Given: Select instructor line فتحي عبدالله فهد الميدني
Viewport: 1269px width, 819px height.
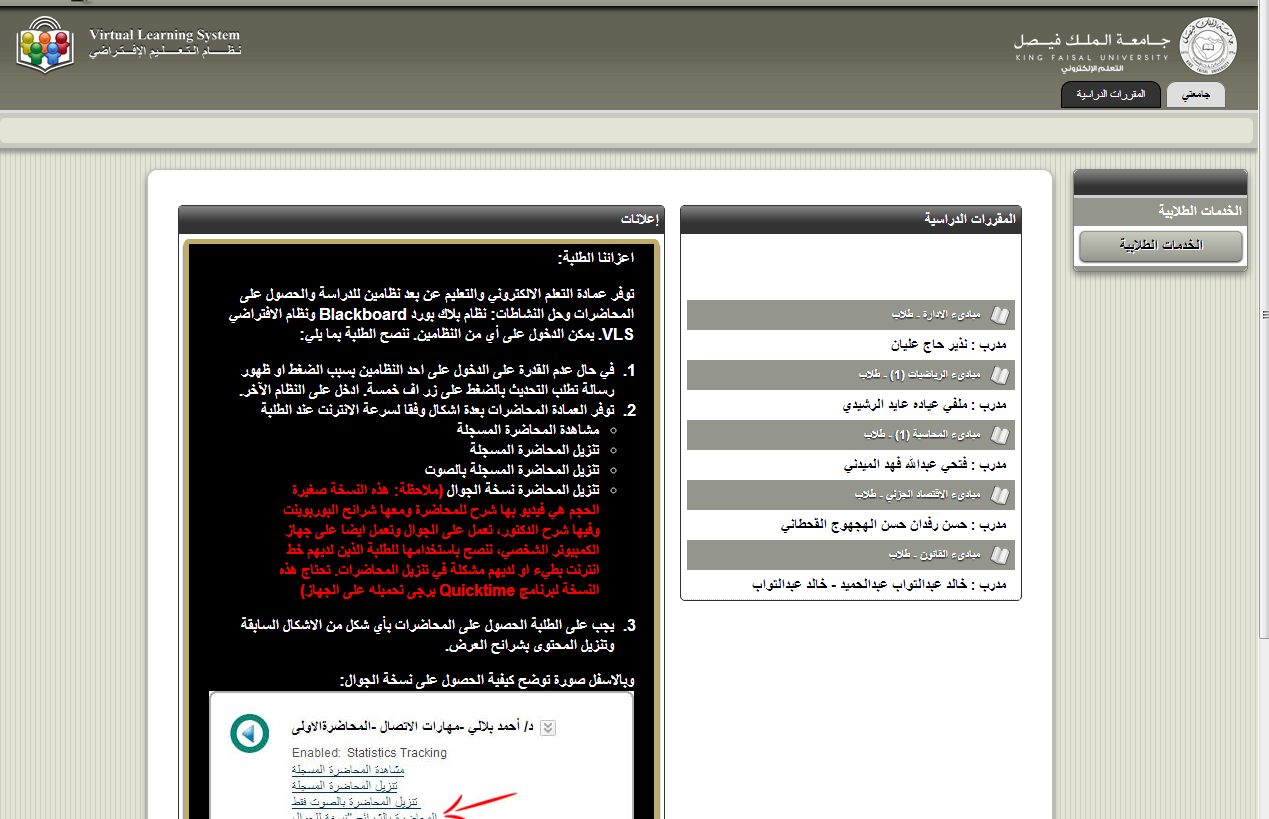Looking at the screenshot, I should coord(926,465).
